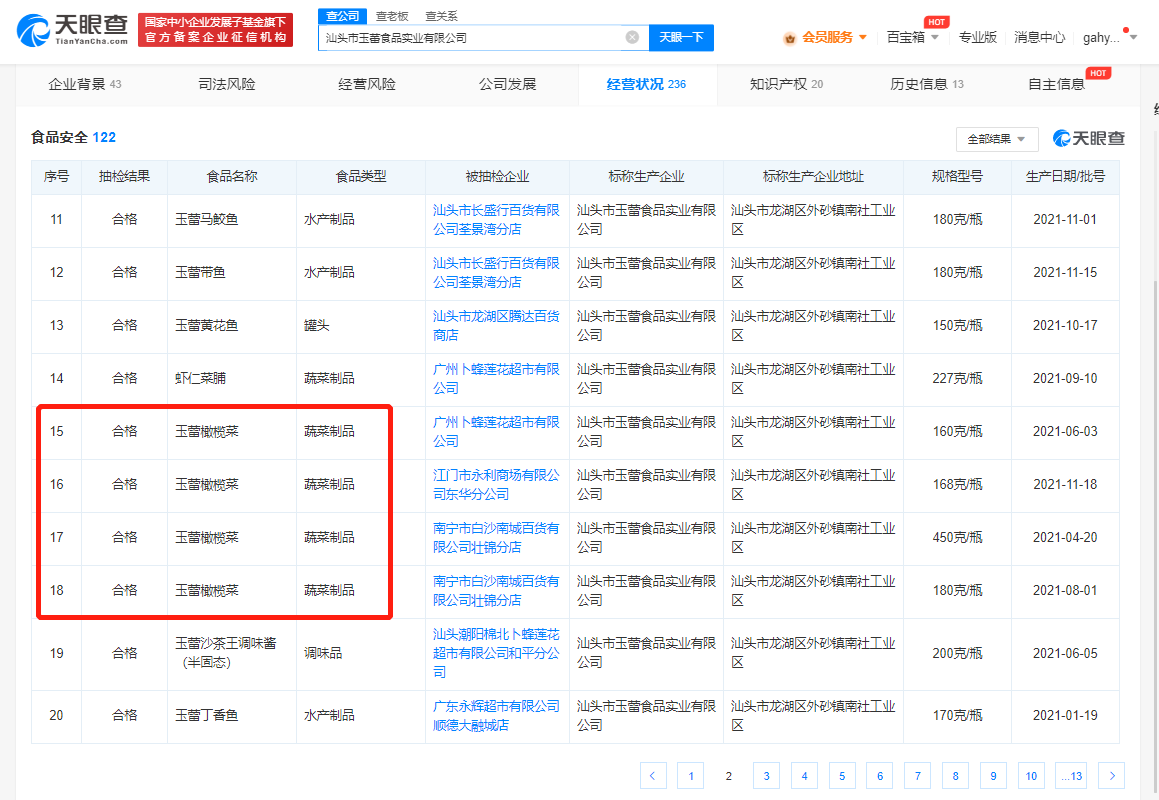The height and width of the screenshot is (800, 1159).
Task: Go to page 8
Action: click(955, 776)
